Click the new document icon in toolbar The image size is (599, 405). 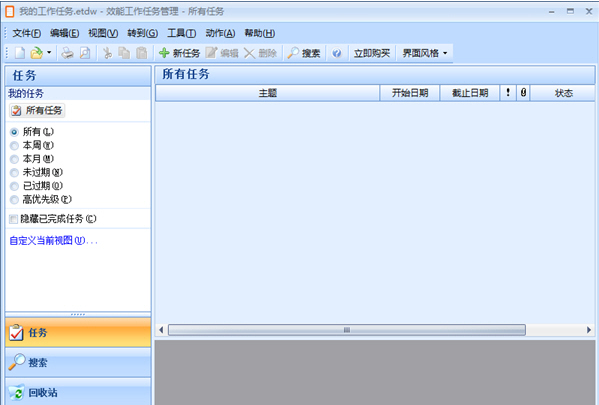pos(20,53)
